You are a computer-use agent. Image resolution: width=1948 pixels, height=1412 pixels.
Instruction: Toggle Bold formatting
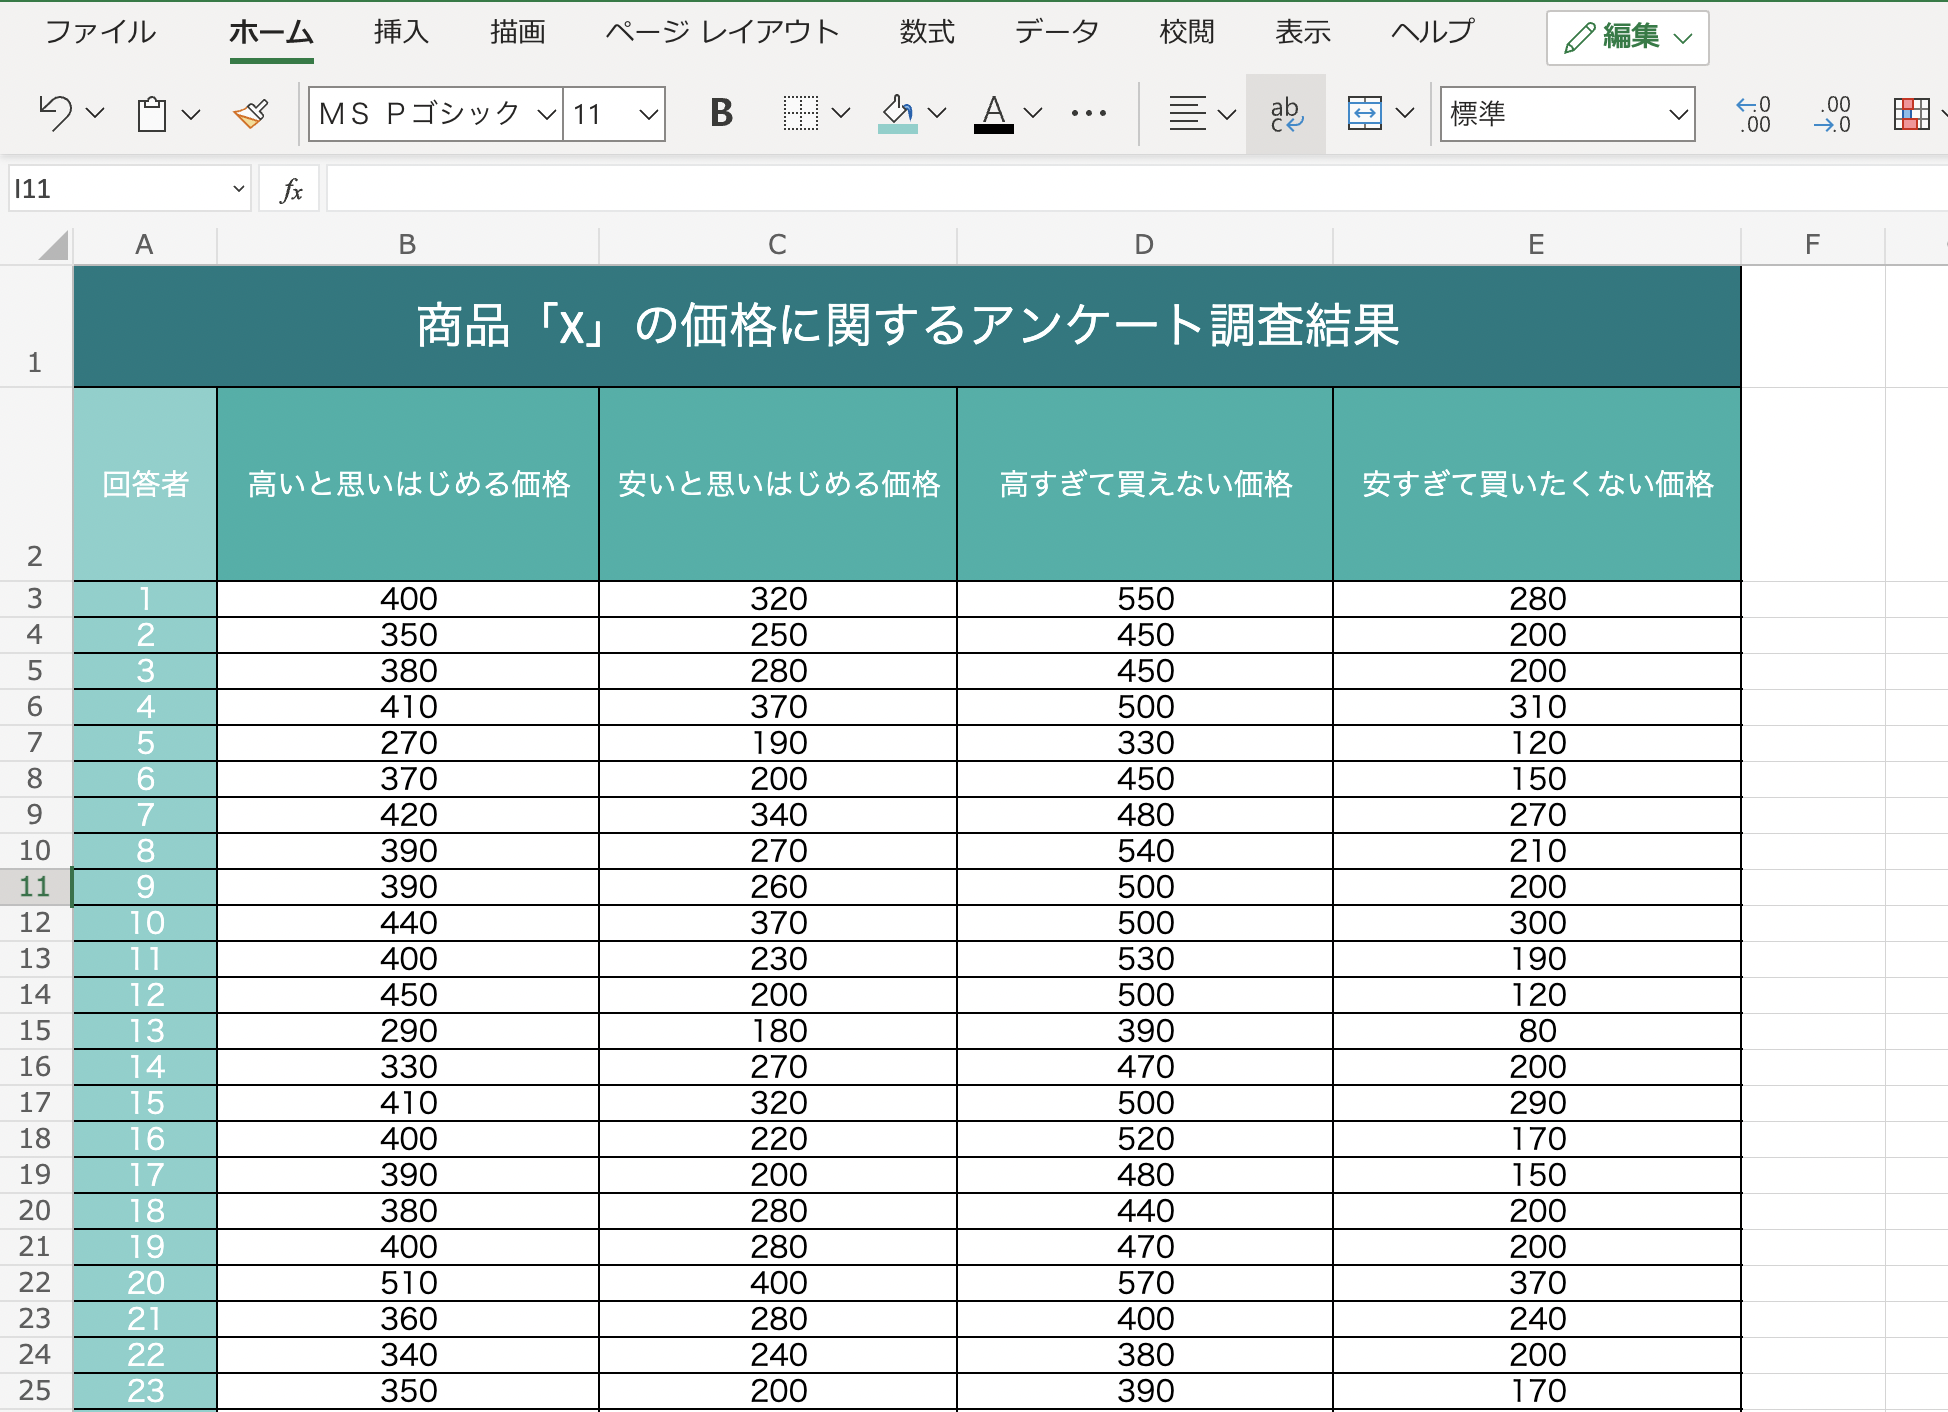(721, 113)
